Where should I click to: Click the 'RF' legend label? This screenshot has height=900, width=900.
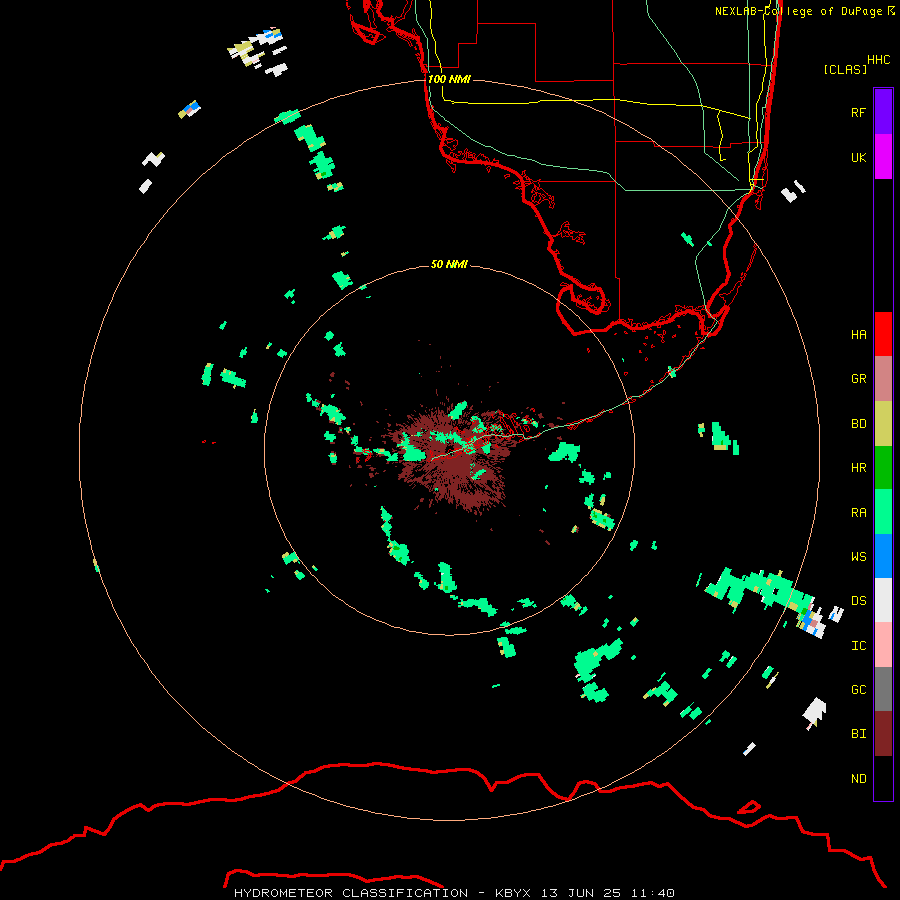click(x=858, y=112)
